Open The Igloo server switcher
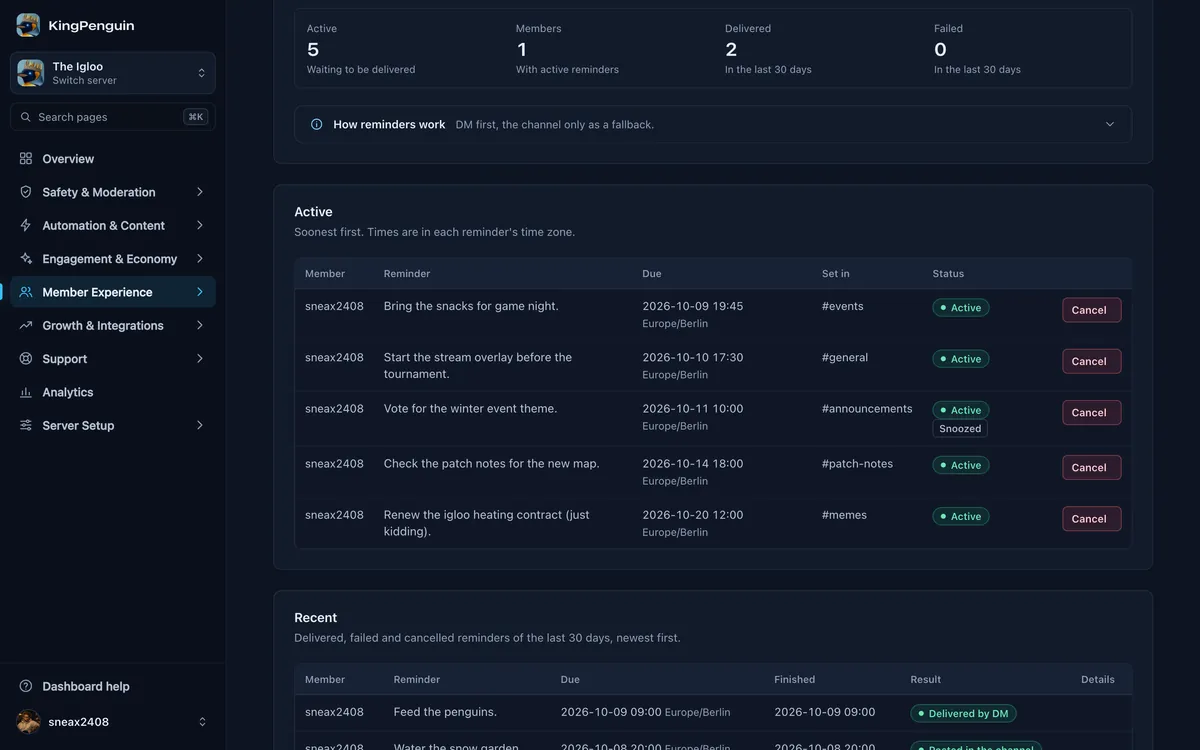 click(x=113, y=73)
